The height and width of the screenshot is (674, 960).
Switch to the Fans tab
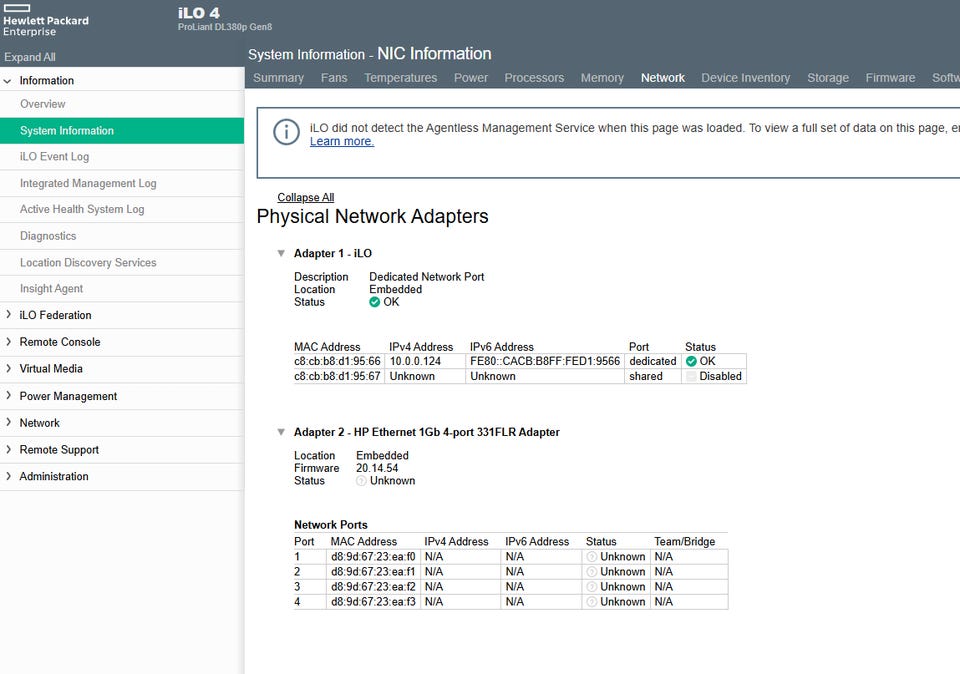pyautogui.click(x=334, y=78)
